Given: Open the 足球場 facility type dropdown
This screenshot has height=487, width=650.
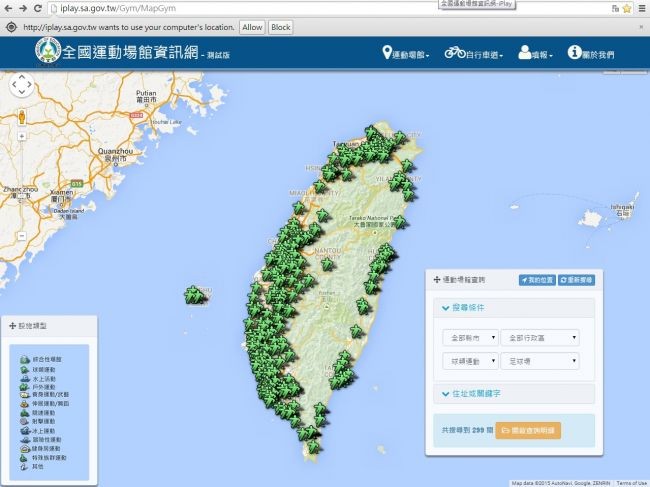Looking at the screenshot, I should [540, 360].
